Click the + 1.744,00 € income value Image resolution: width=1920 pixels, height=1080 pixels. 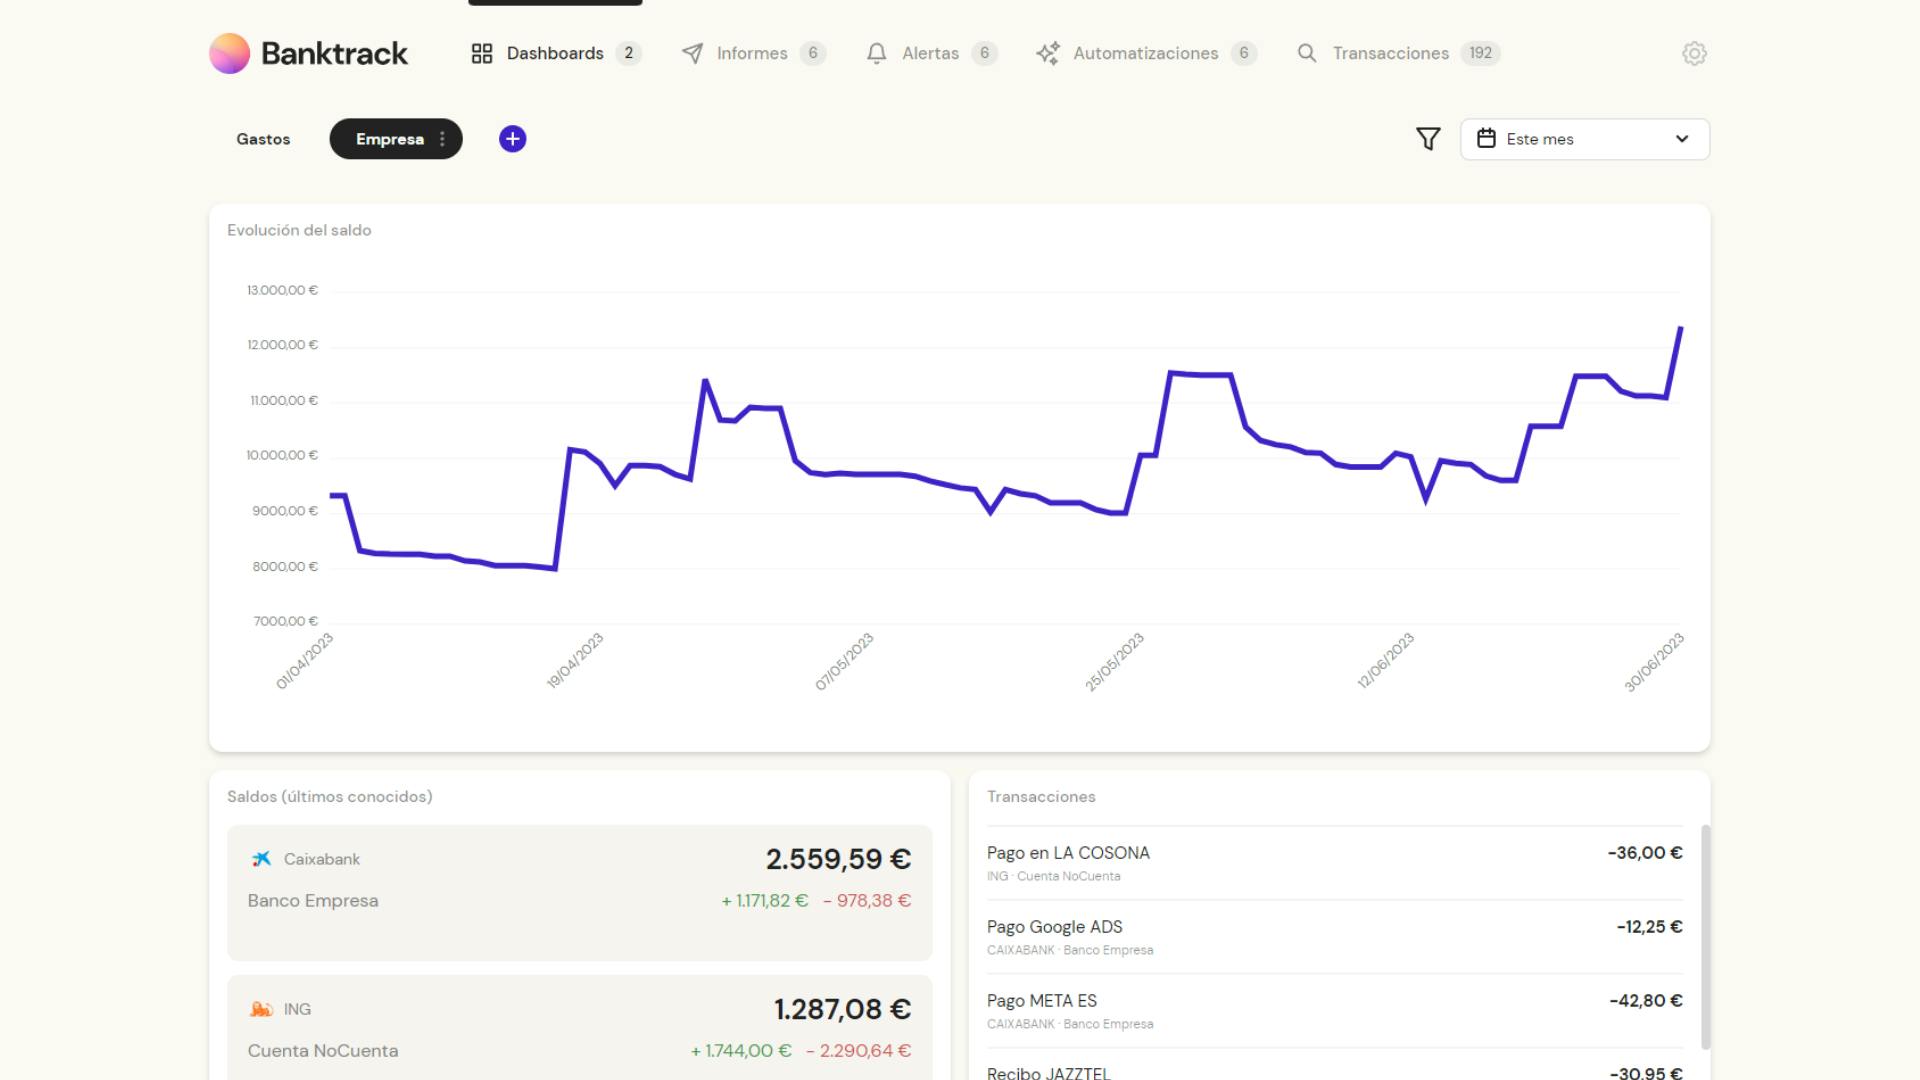pyautogui.click(x=741, y=1051)
